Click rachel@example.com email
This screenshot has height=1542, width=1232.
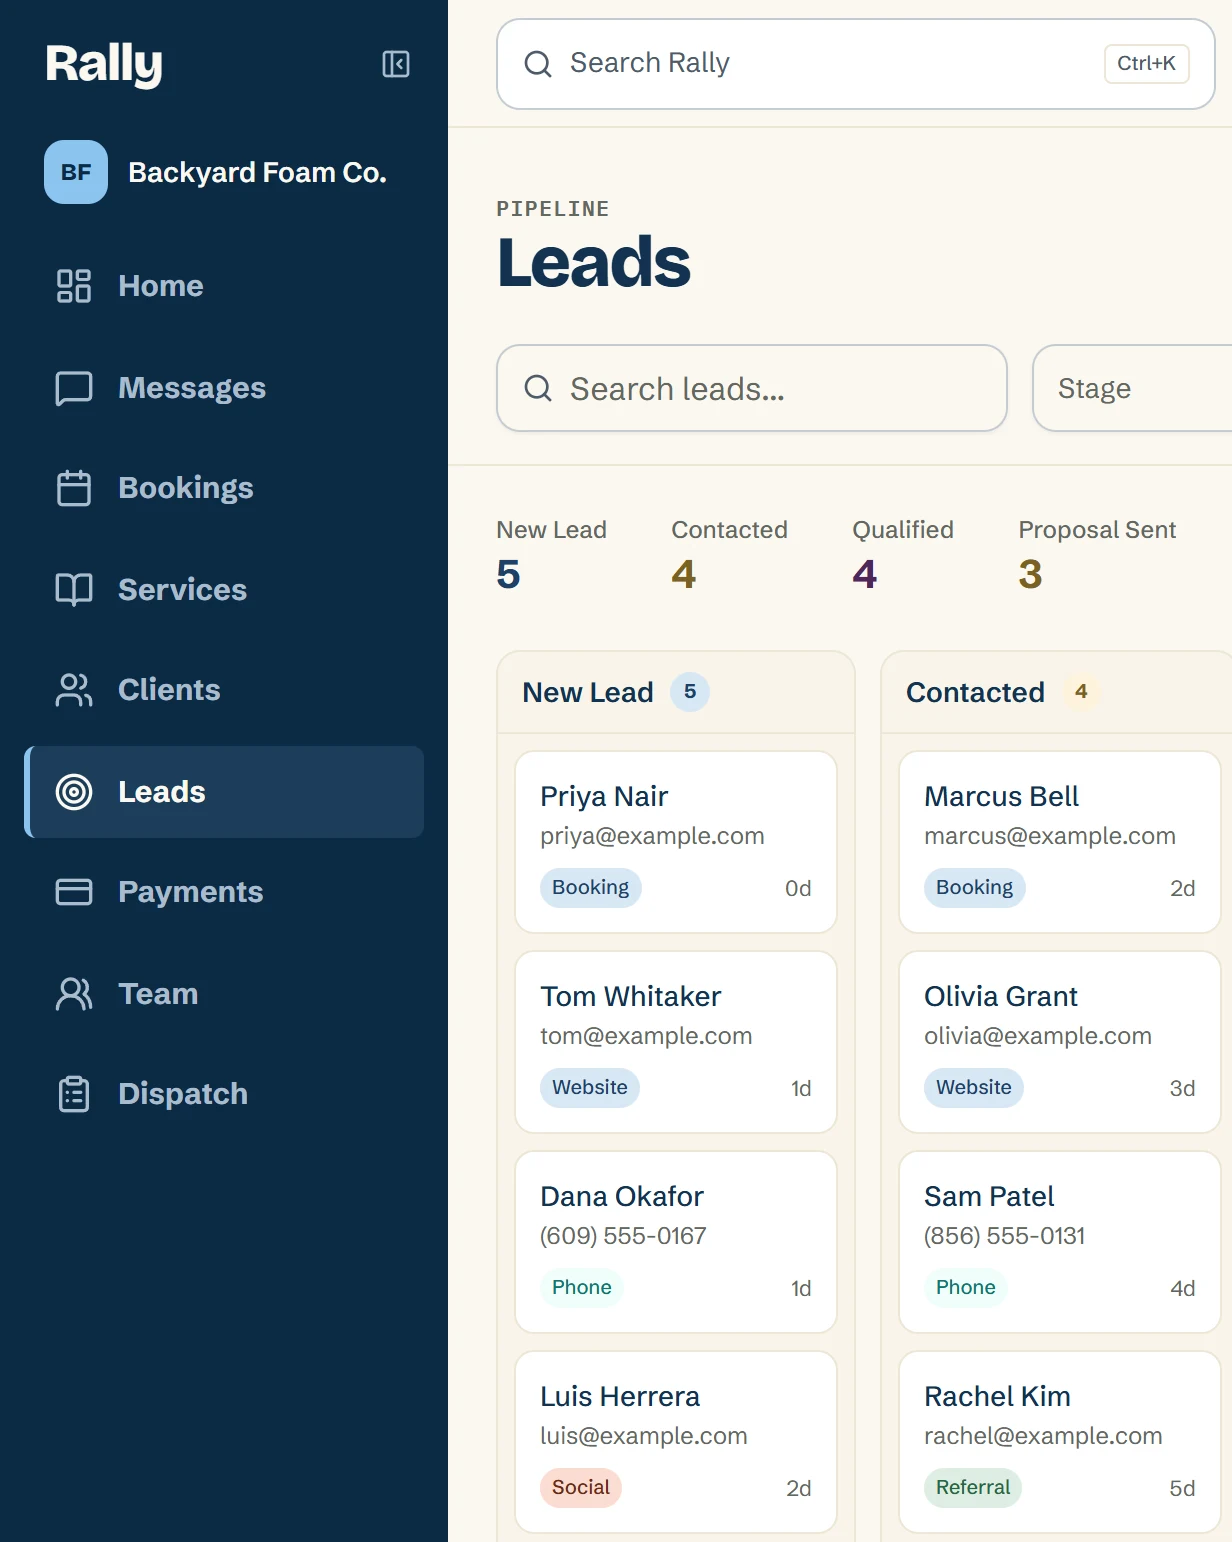click(x=1043, y=1436)
